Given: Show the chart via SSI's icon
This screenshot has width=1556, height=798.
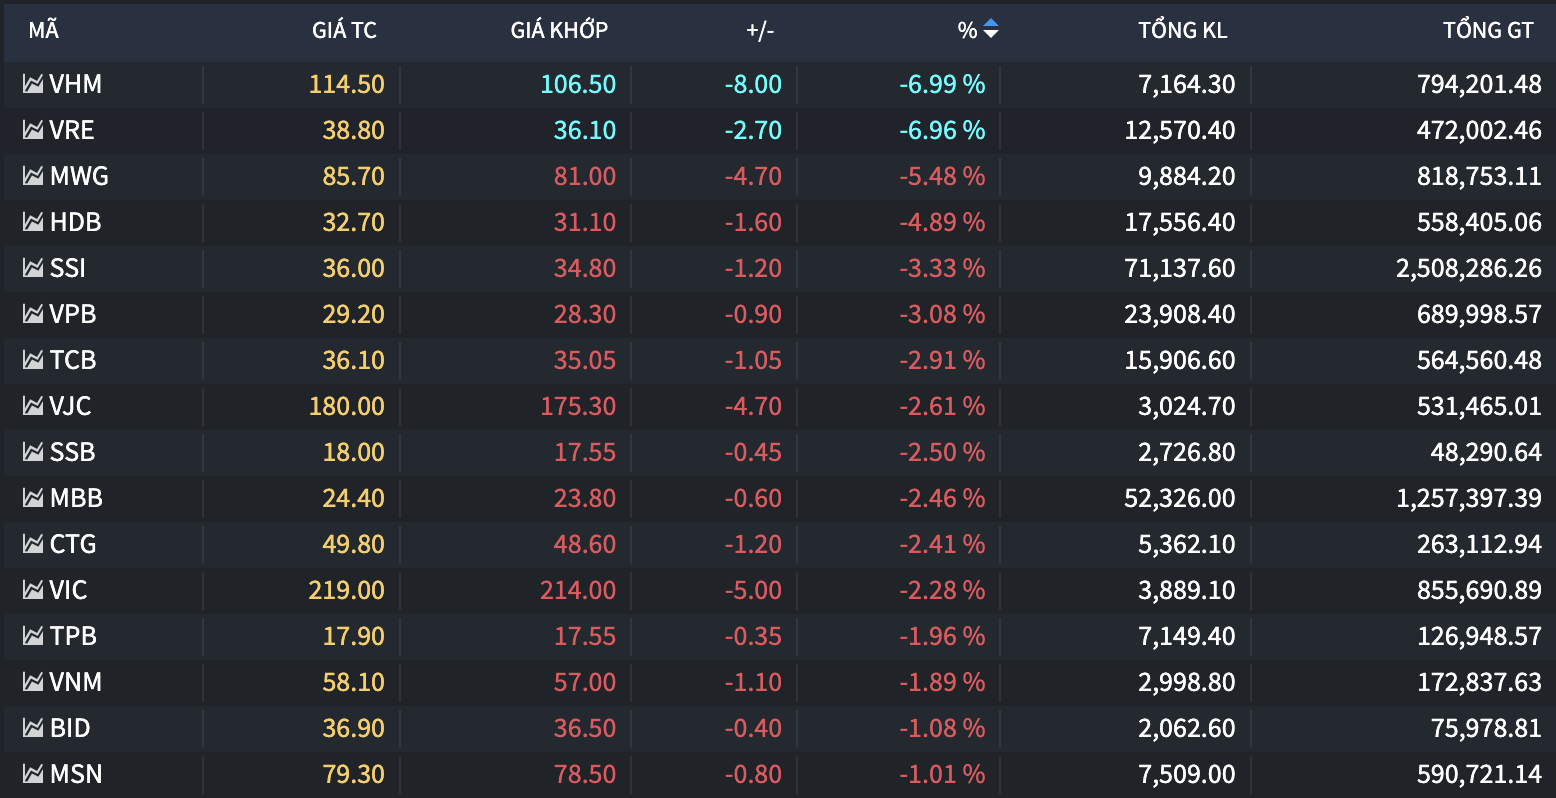Looking at the screenshot, I should pos(33,268).
